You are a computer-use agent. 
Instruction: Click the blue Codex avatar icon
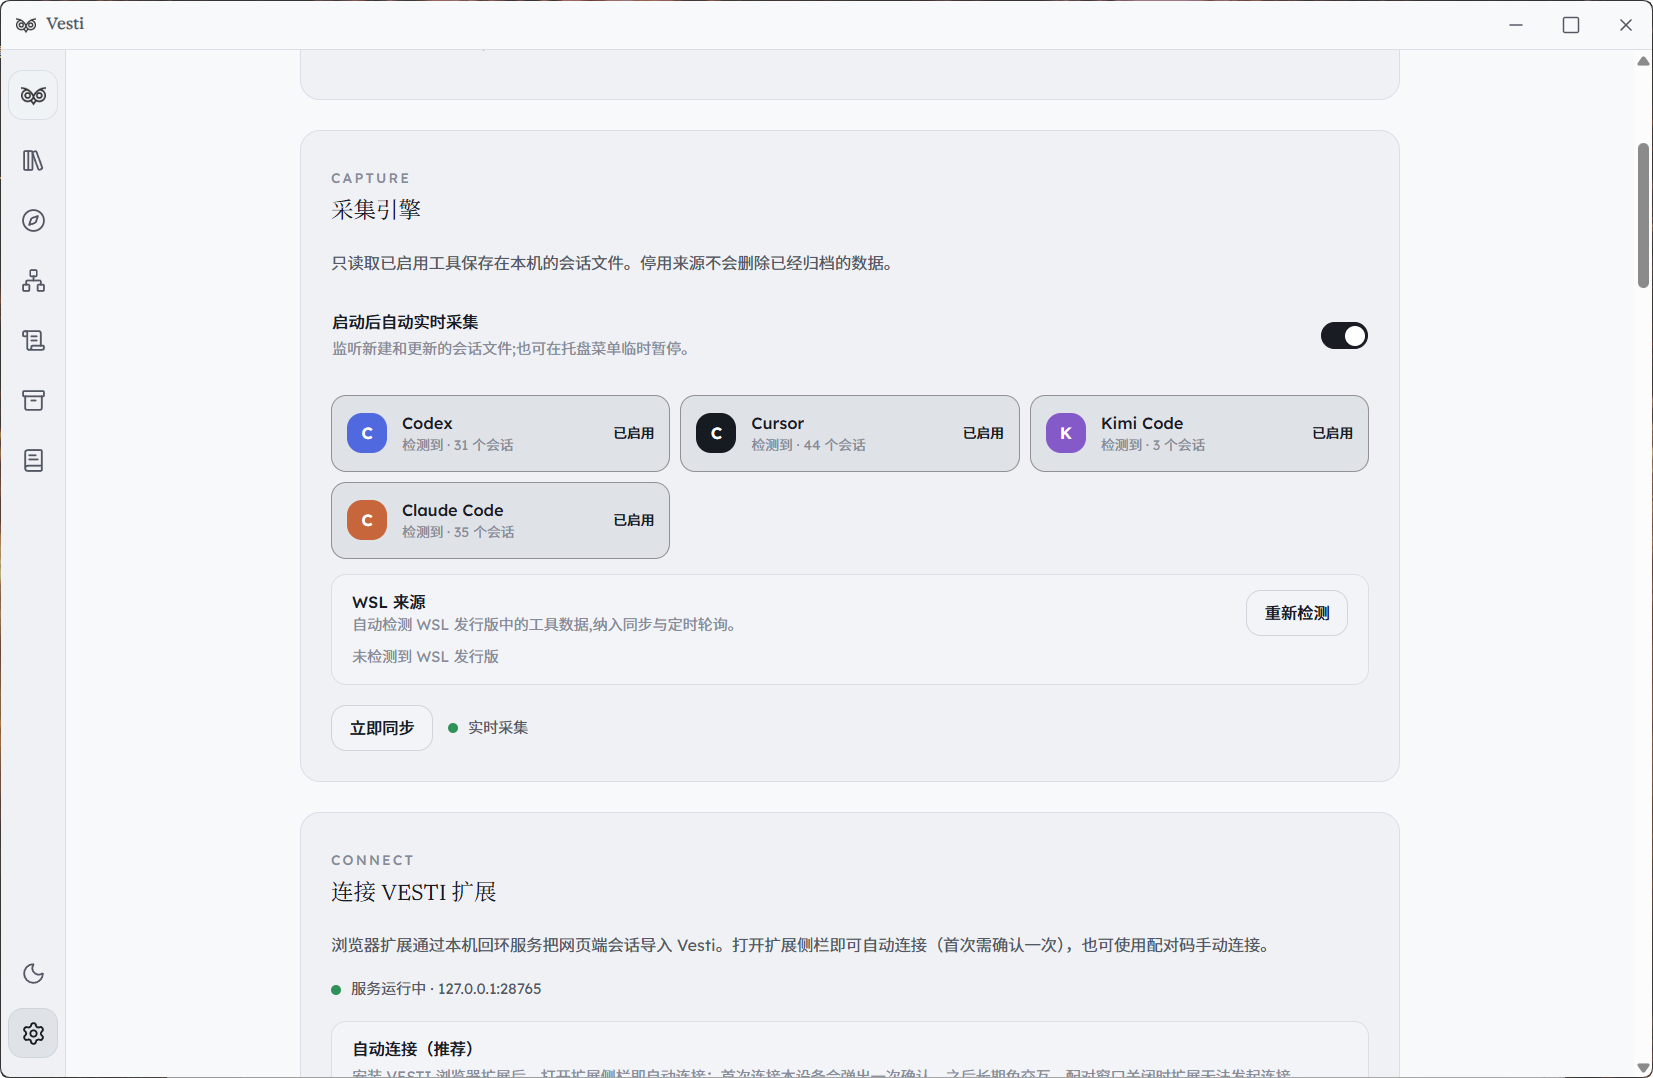tap(367, 433)
